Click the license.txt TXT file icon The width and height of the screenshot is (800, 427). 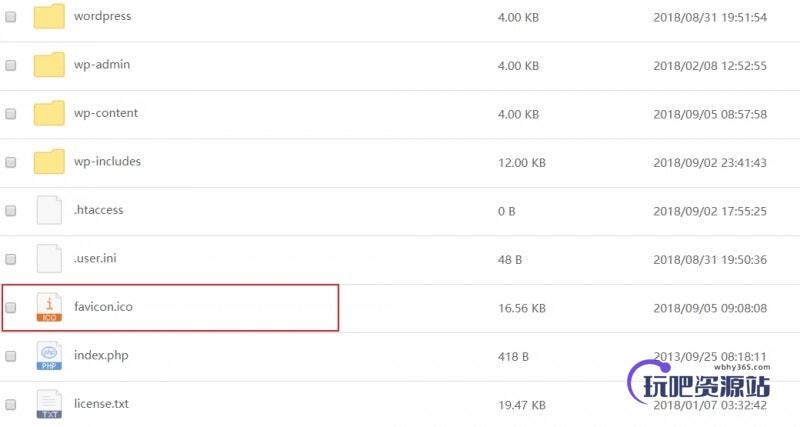49,404
